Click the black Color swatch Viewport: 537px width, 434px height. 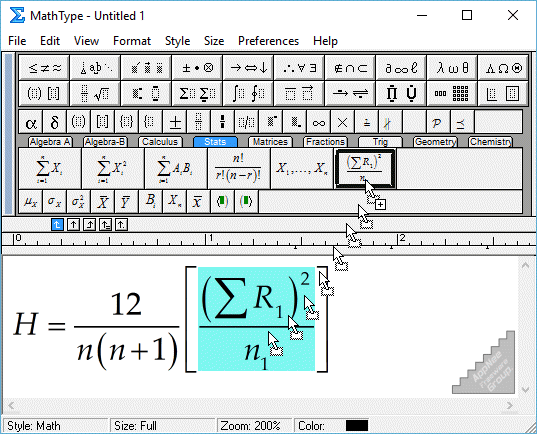coord(357,426)
